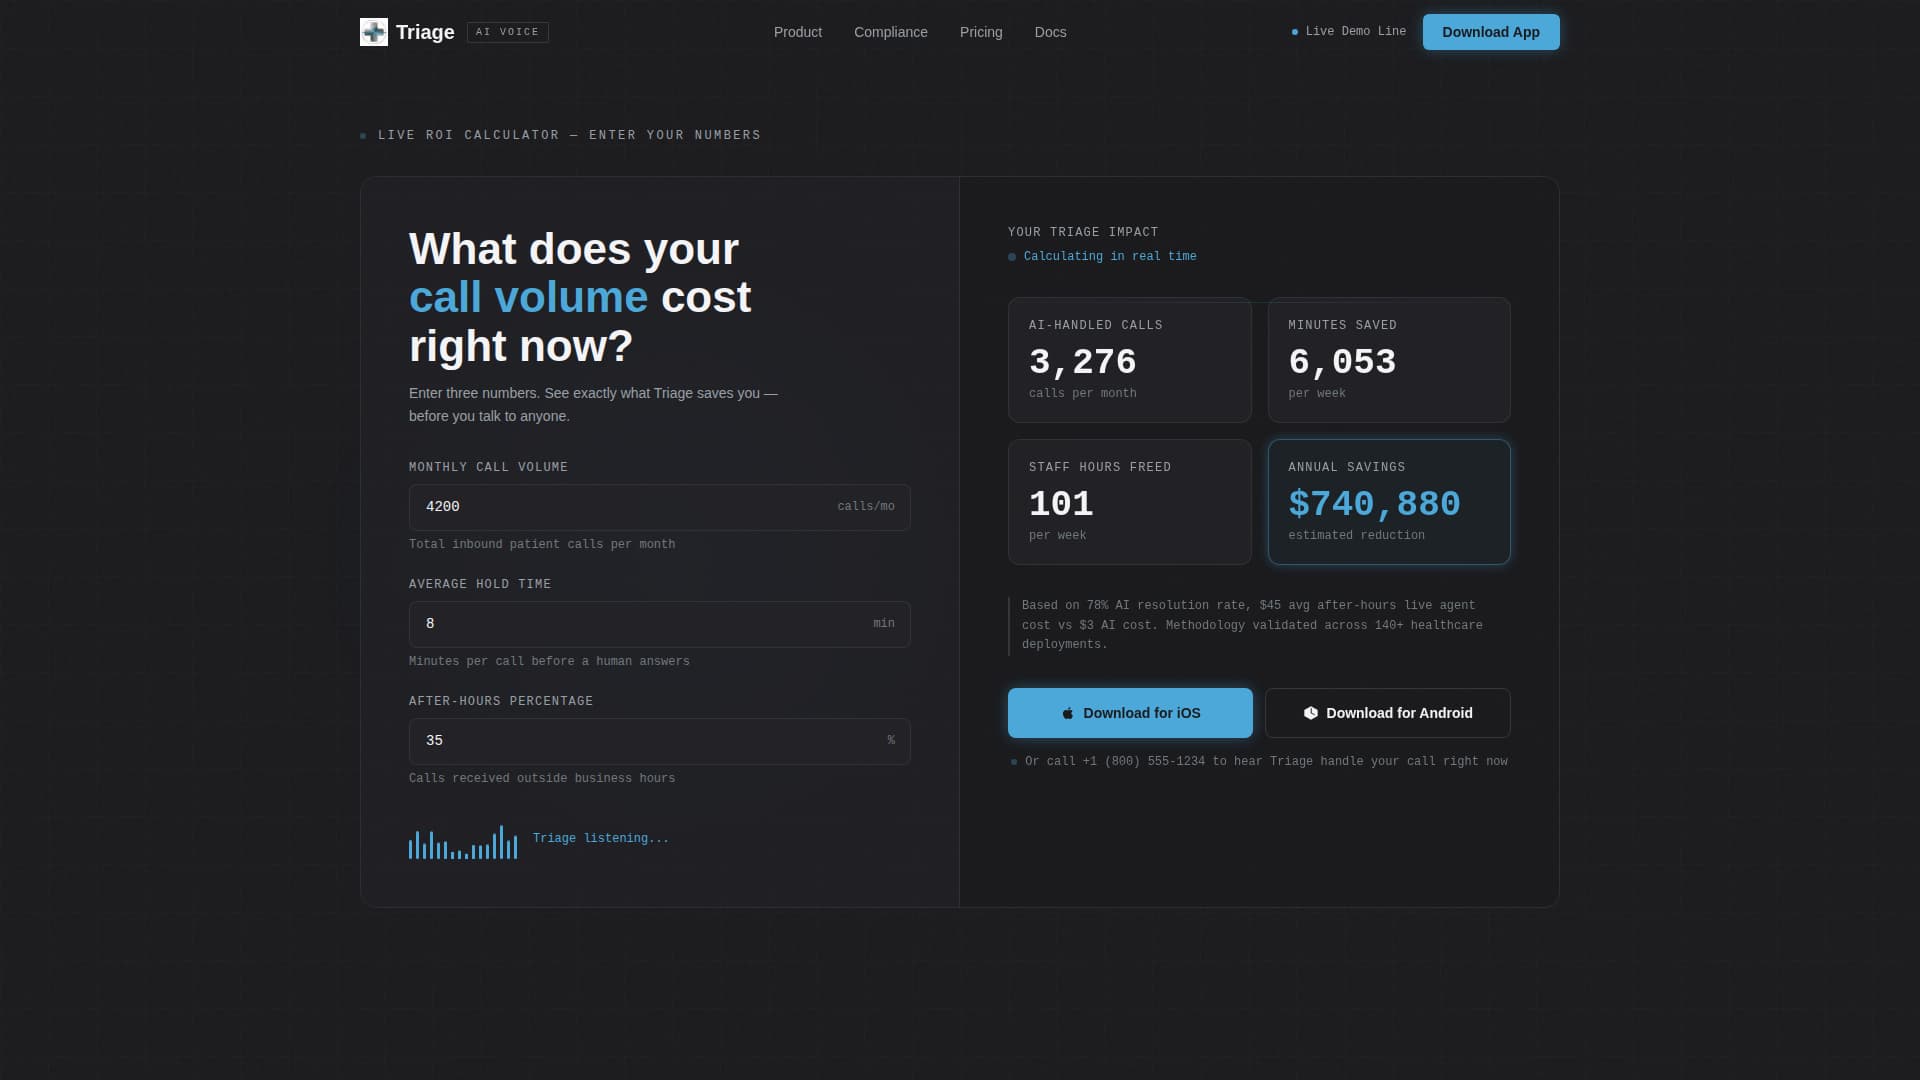The height and width of the screenshot is (1080, 1920).
Task: Click "Total inbound patient calls per month" hint
Action: point(542,544)
